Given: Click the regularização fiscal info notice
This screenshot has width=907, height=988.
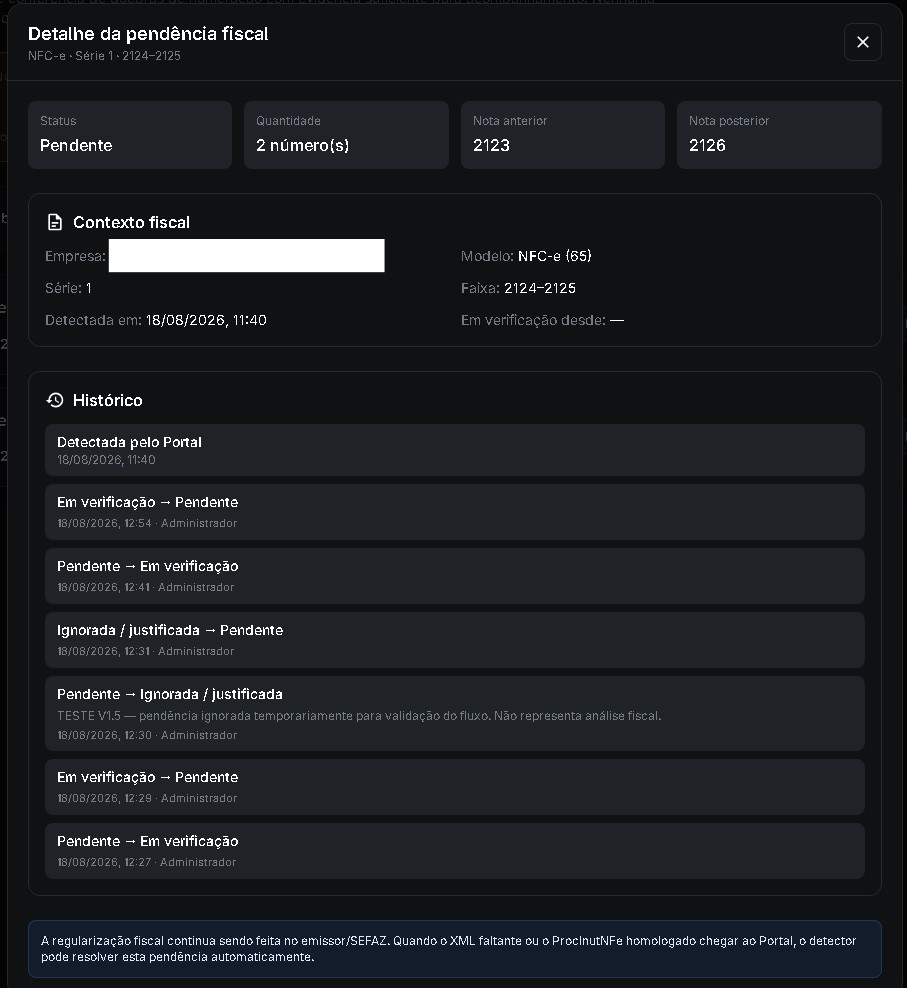Looking at the screenshot, I should click(x=454, y=949).
